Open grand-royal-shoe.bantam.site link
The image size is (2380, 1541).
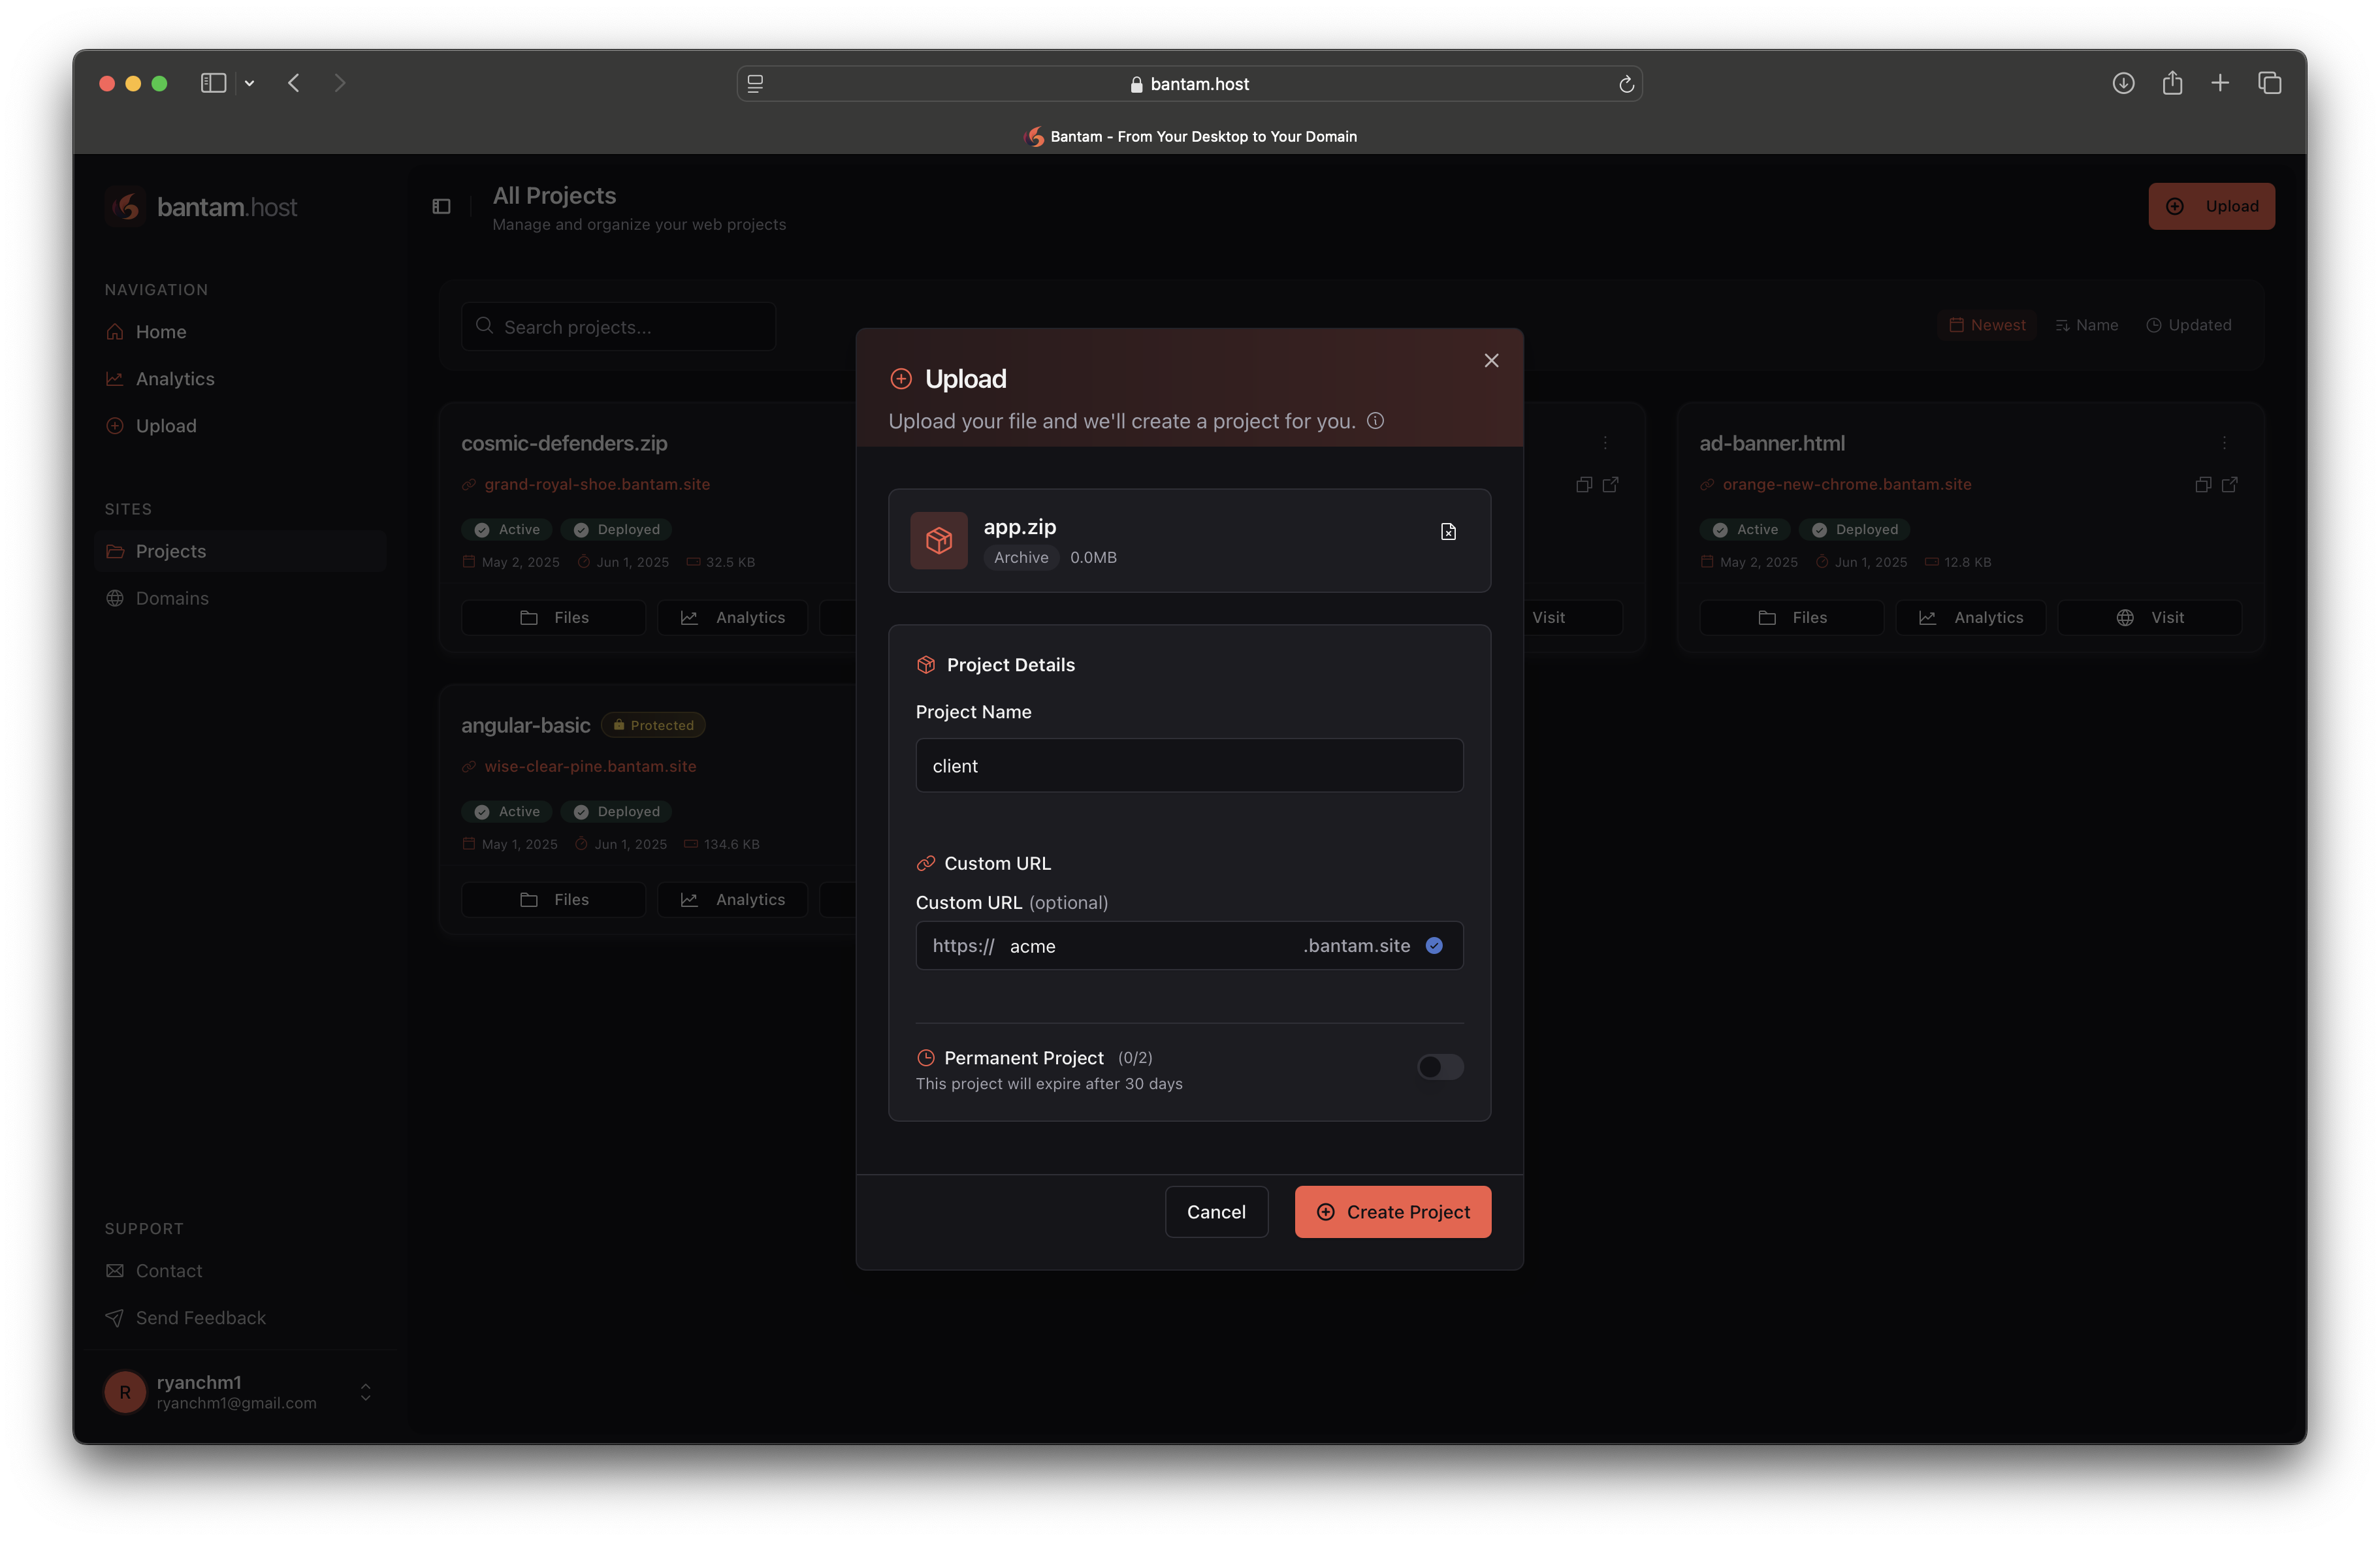[x=597, y=484]
